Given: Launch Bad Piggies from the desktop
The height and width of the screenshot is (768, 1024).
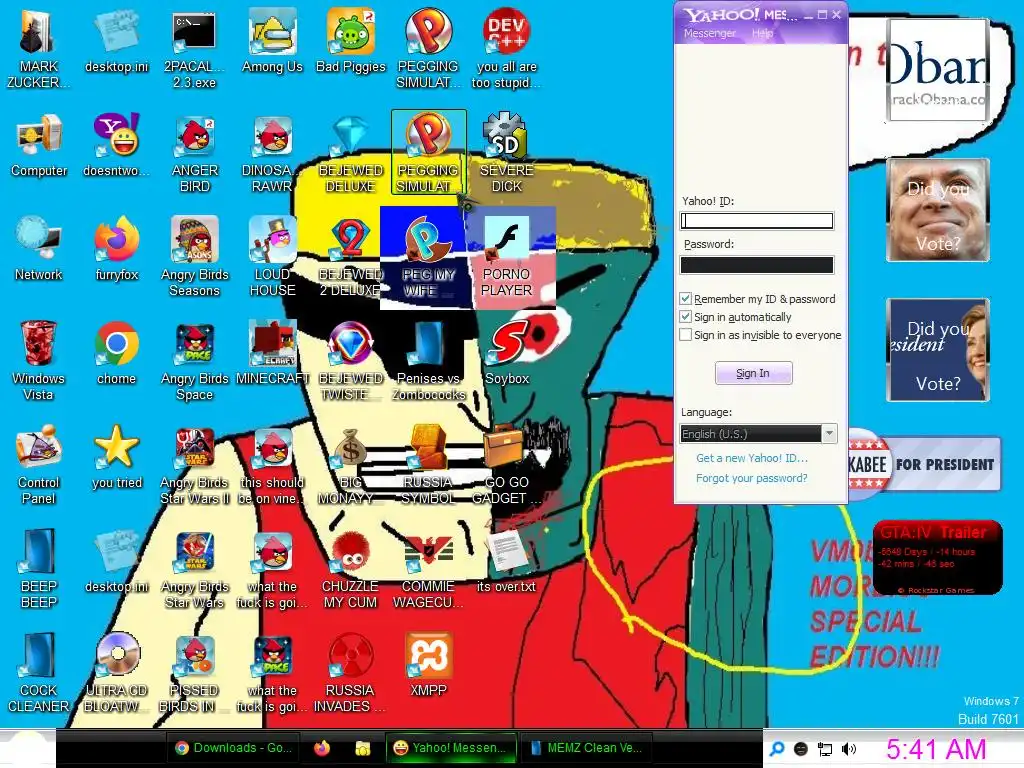Looking at the screenshot, I should click(x=351, y=42).
